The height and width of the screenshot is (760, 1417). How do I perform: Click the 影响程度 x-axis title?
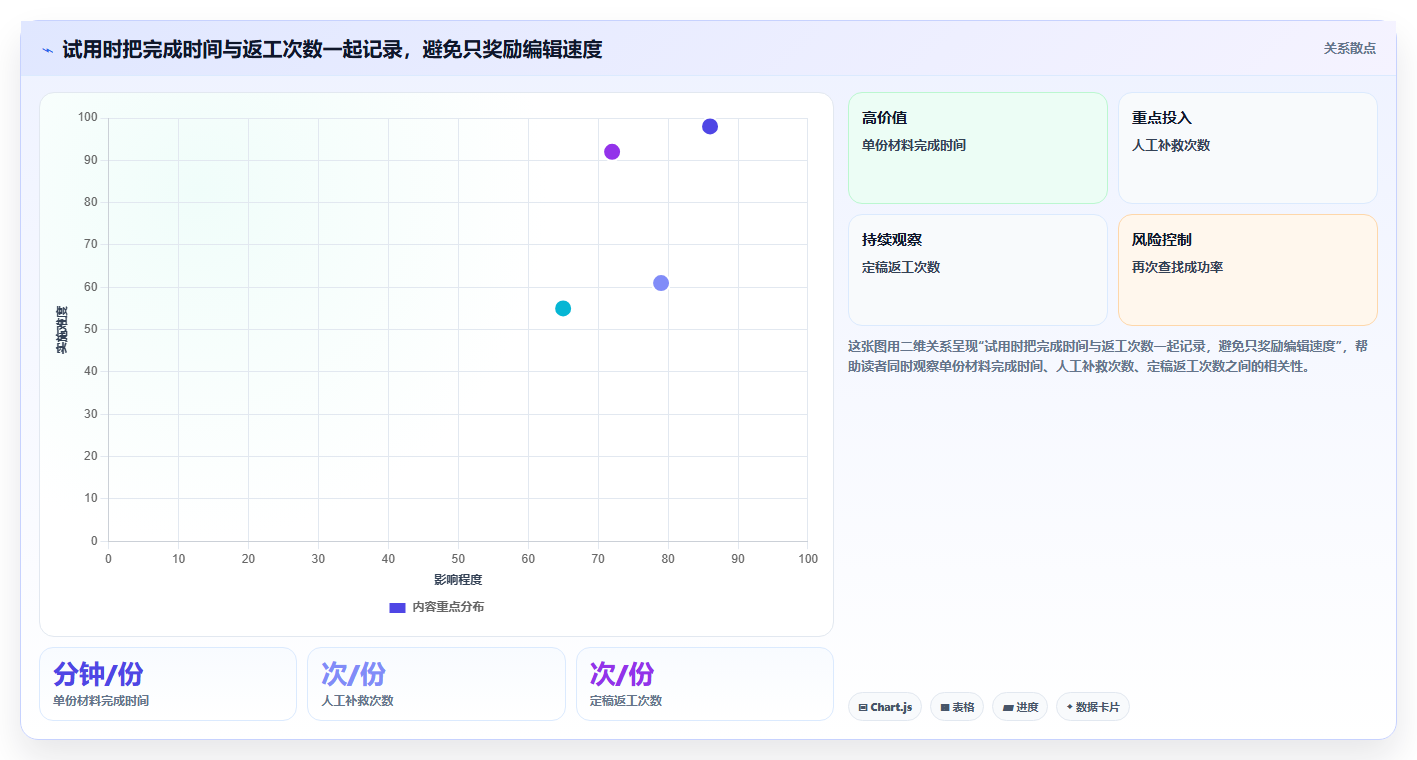(458, 580)
